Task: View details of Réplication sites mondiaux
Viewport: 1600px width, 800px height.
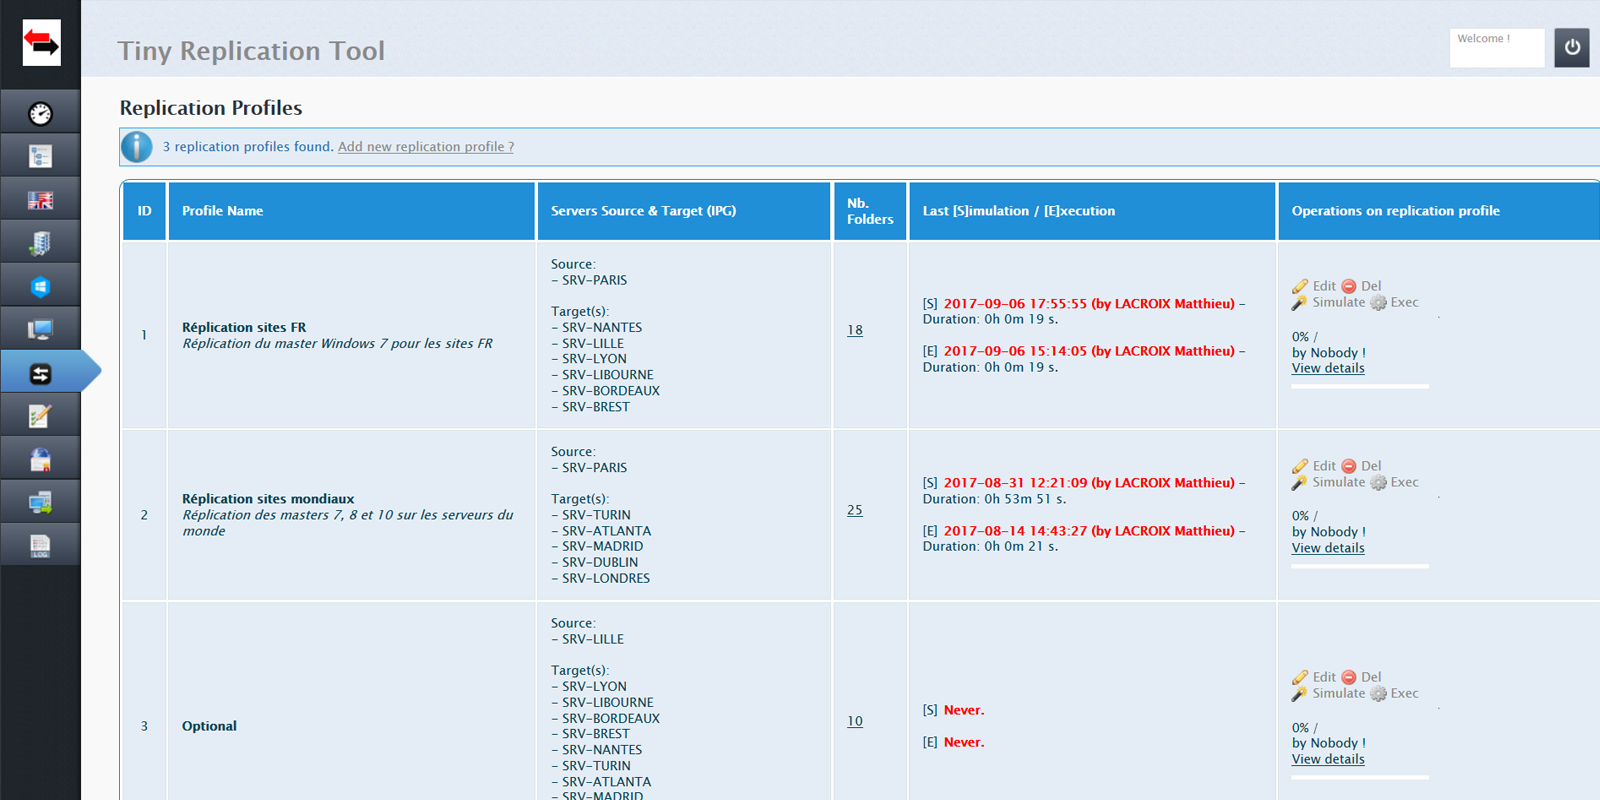Action: [x=1328, y=548]
